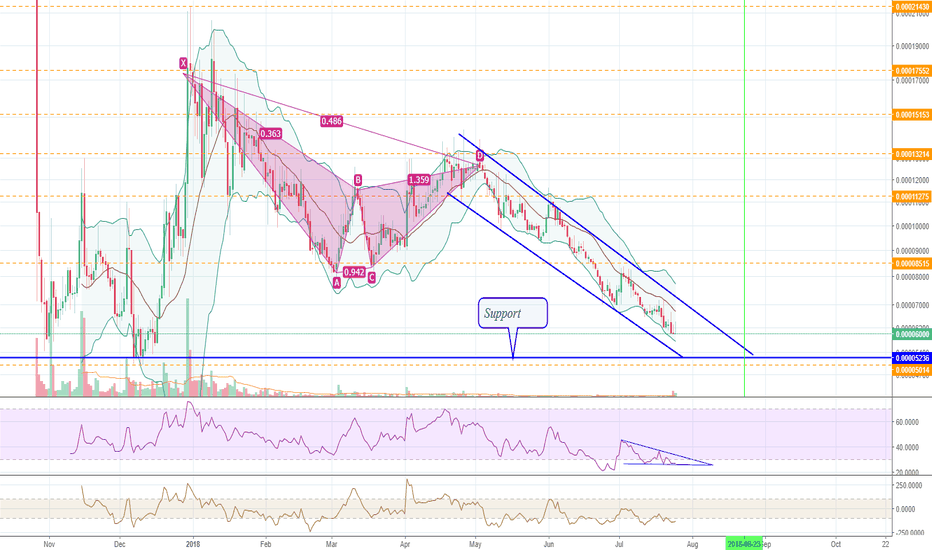
Task: Click the 0.00019000 price axis tick
Action: coord(912,46)
